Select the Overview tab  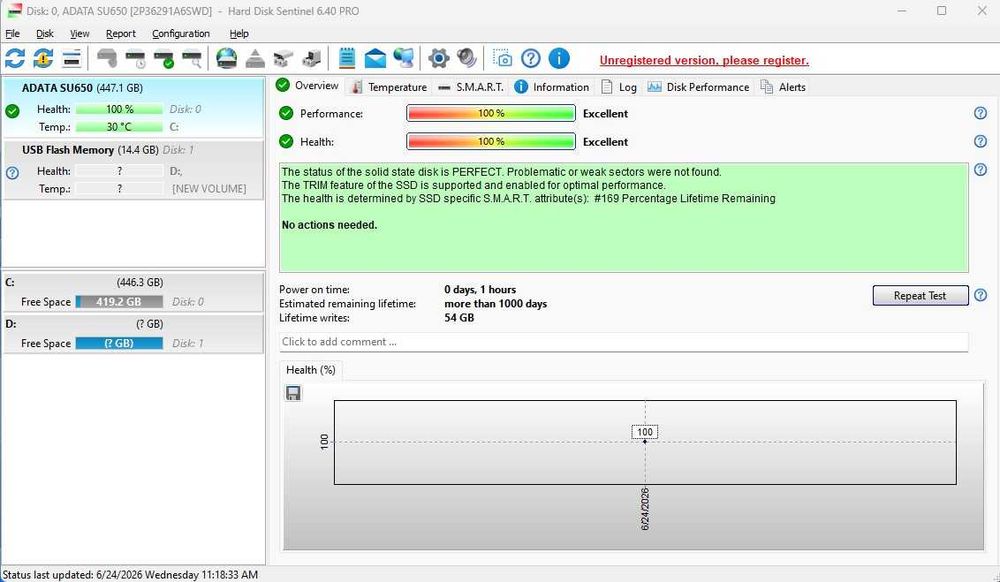pos(308,85)
